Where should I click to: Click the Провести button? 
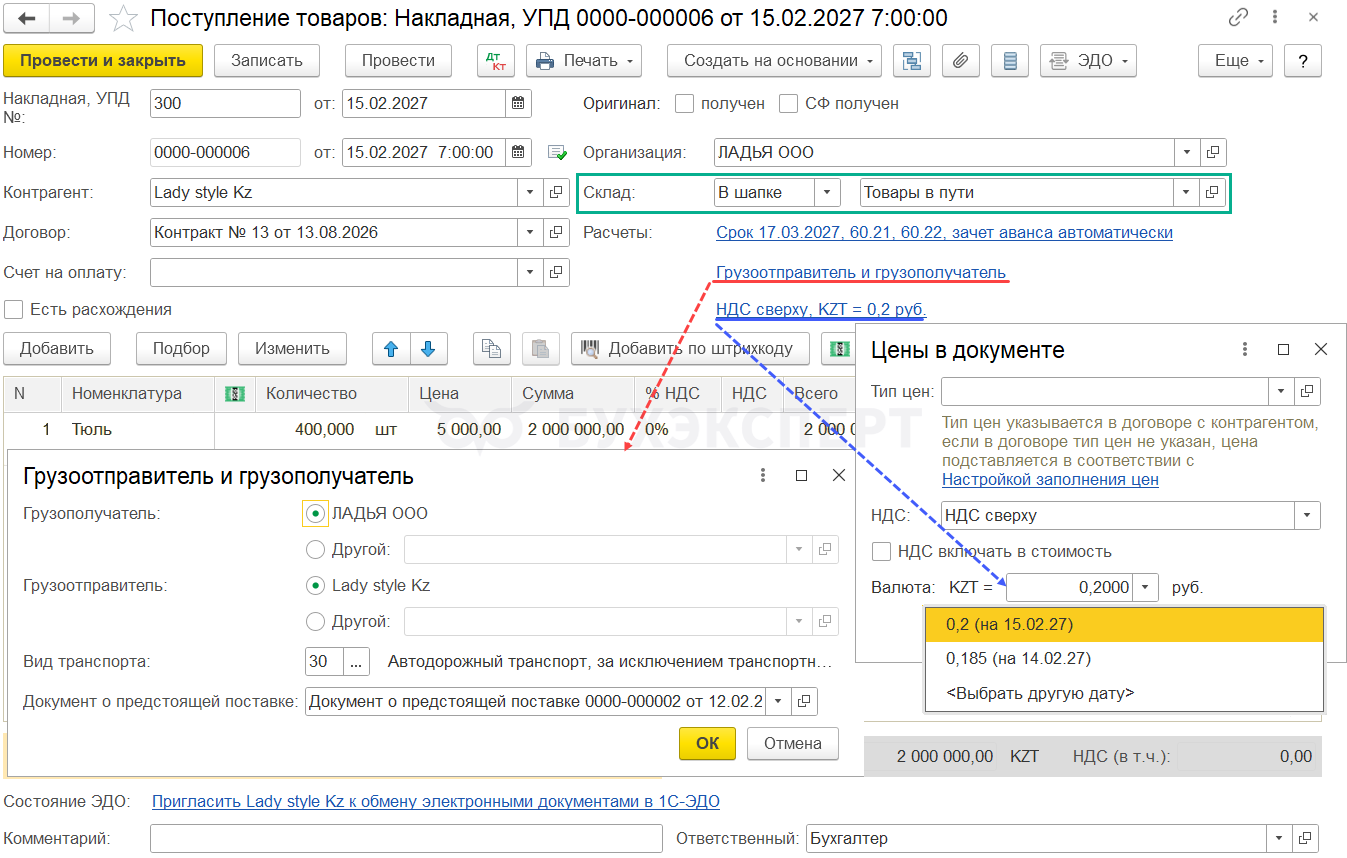(398, 60)
